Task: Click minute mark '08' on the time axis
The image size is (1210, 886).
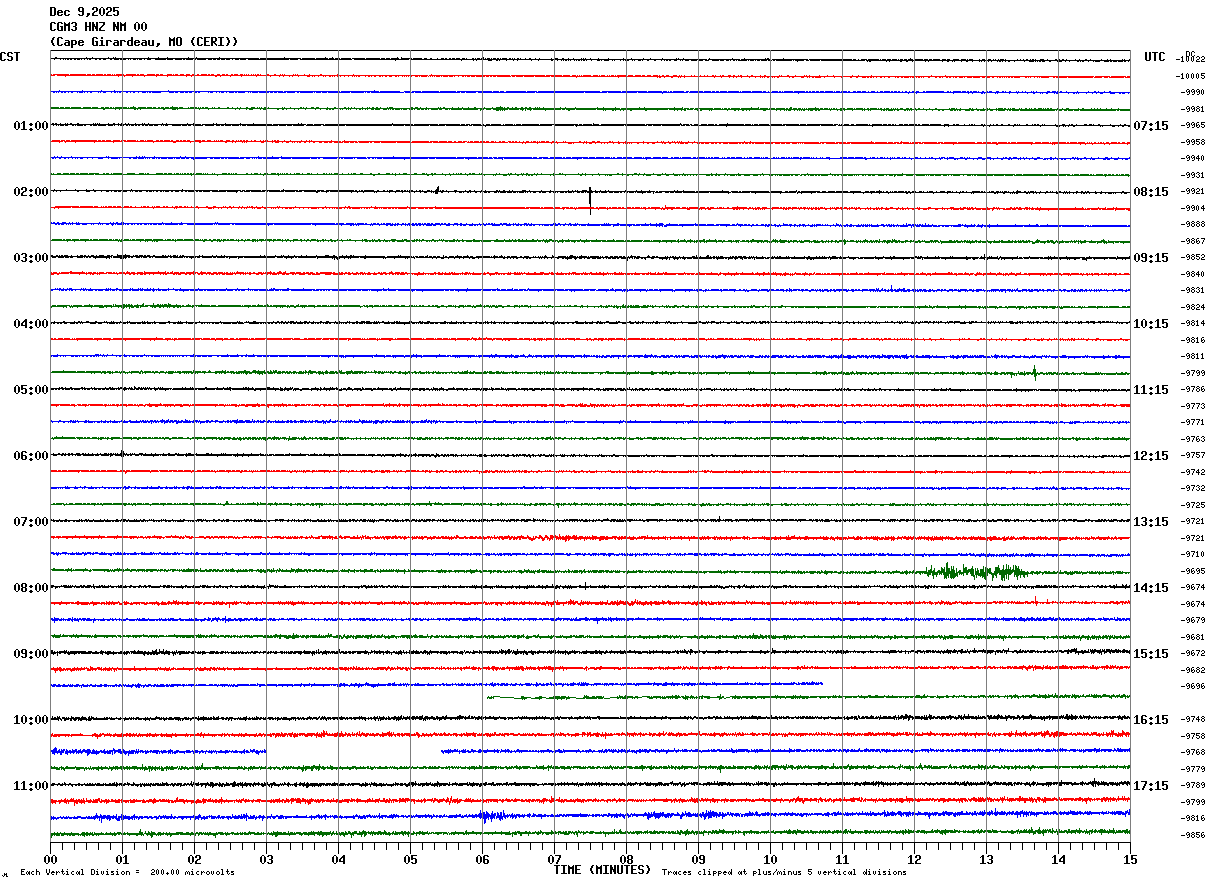Action: click(626, 859)
